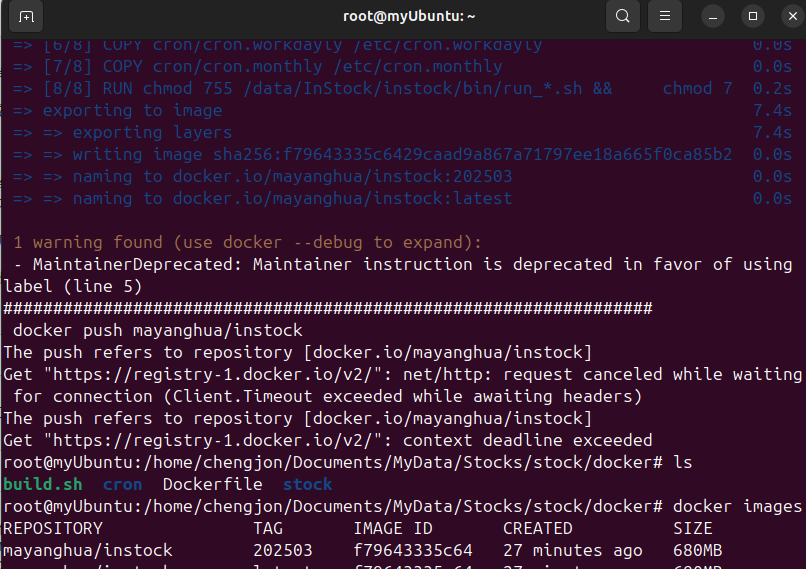Click the build.sh file name

(43, 484)
